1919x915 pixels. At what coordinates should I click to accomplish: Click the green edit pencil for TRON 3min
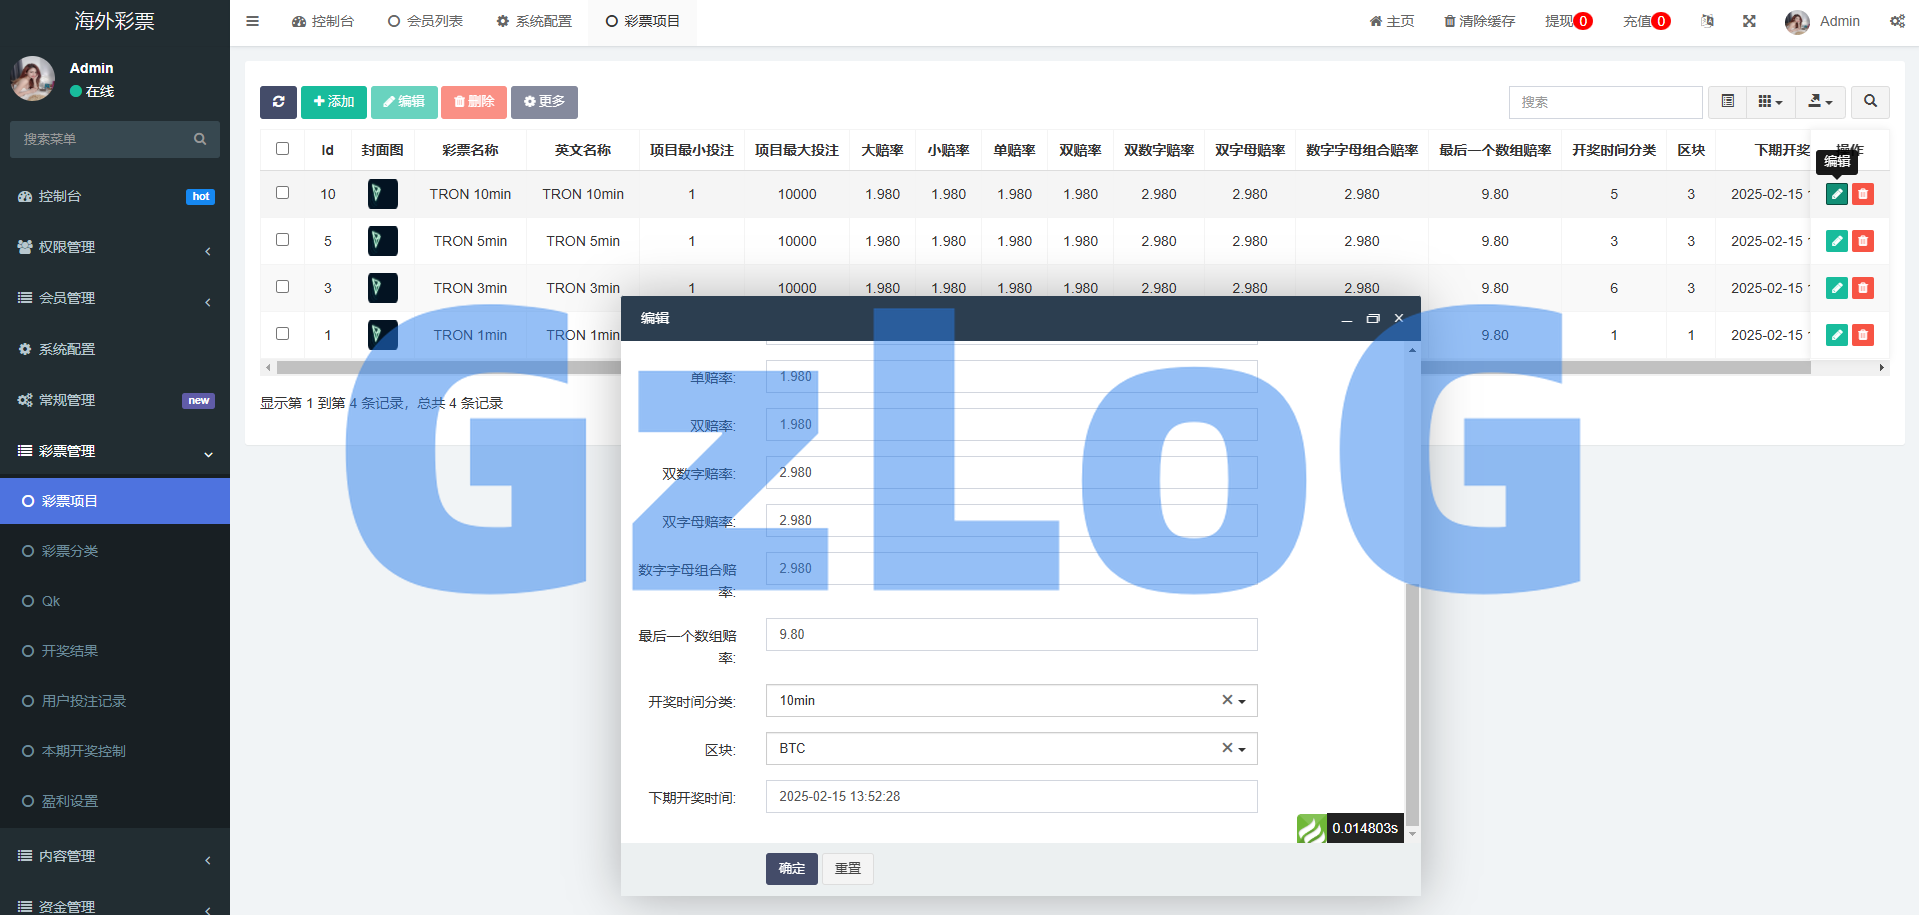(x=1836, y=288)
